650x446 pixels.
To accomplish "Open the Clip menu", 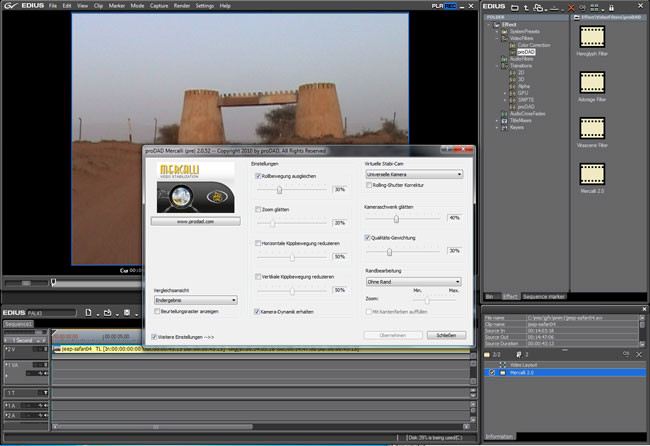I will click(x=98, y=6).
